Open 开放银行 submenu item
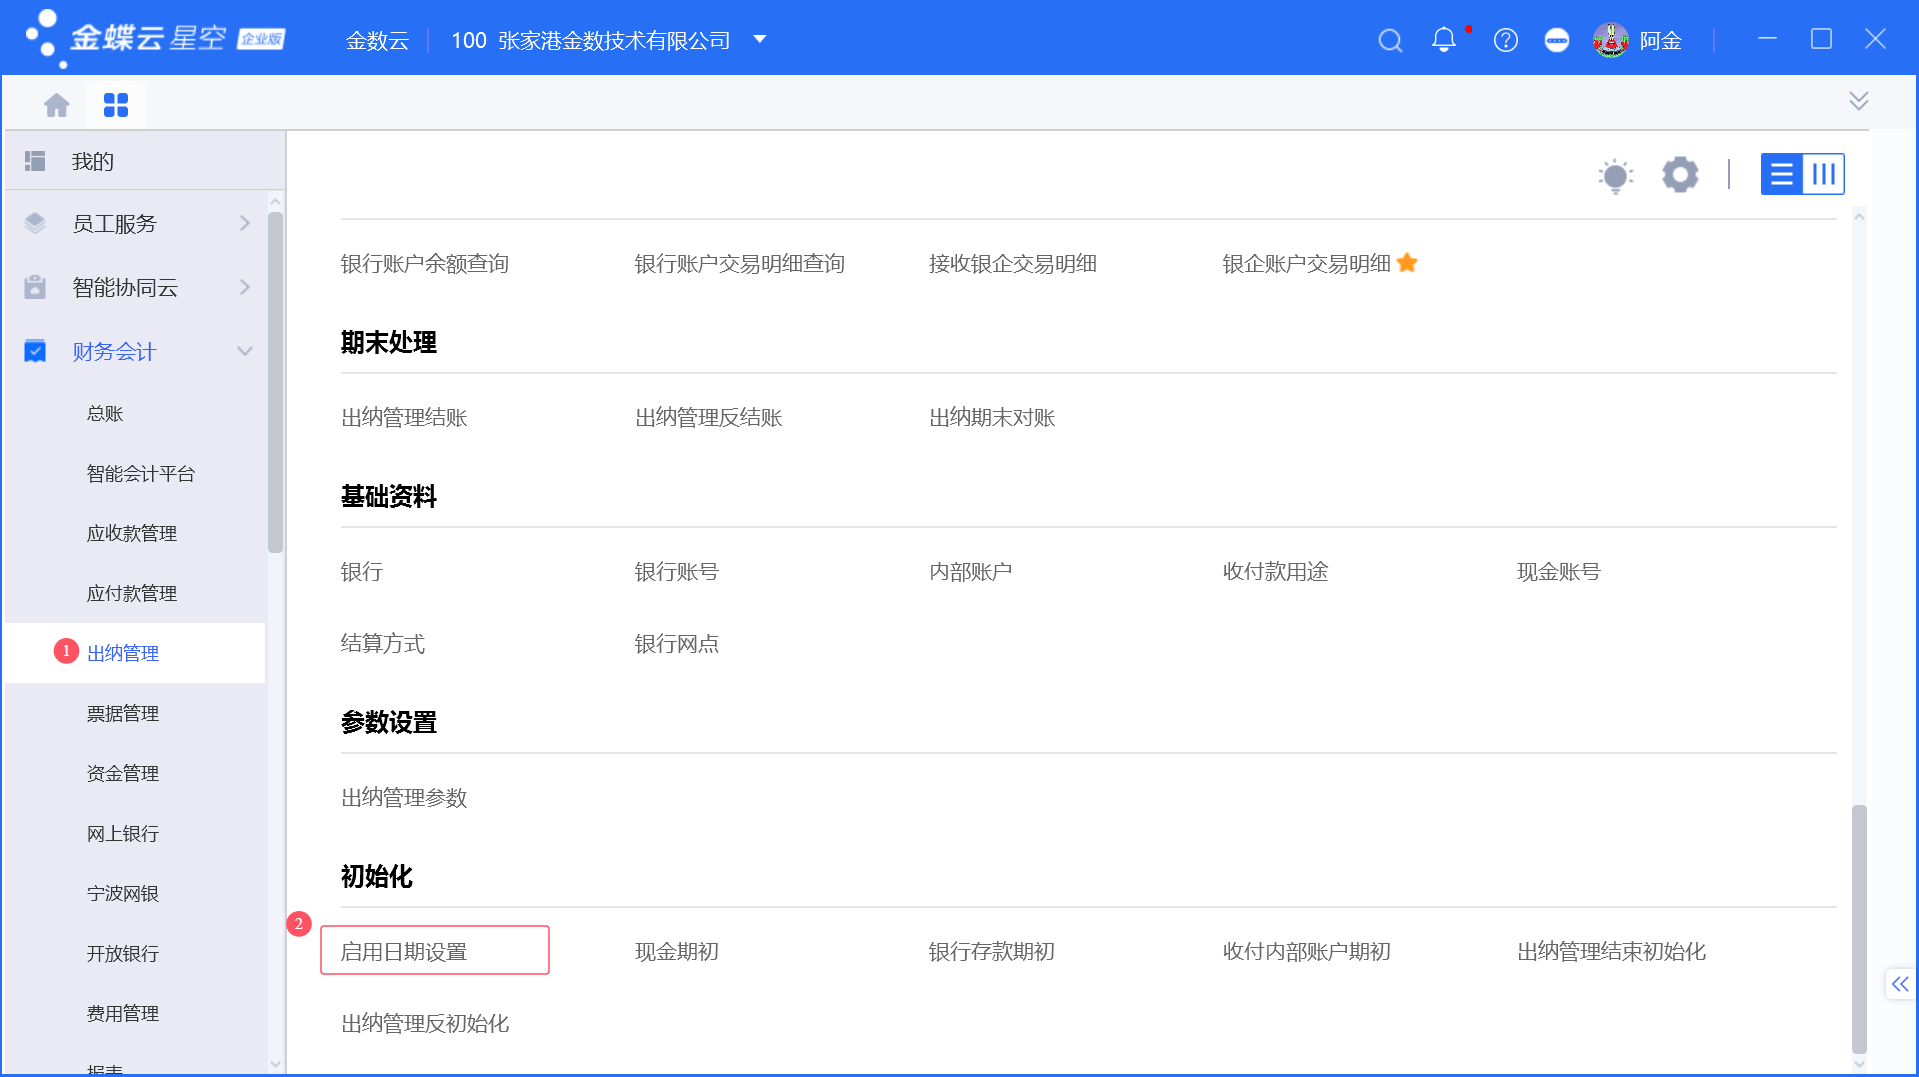1919x1077 pixels. [123, 953]
